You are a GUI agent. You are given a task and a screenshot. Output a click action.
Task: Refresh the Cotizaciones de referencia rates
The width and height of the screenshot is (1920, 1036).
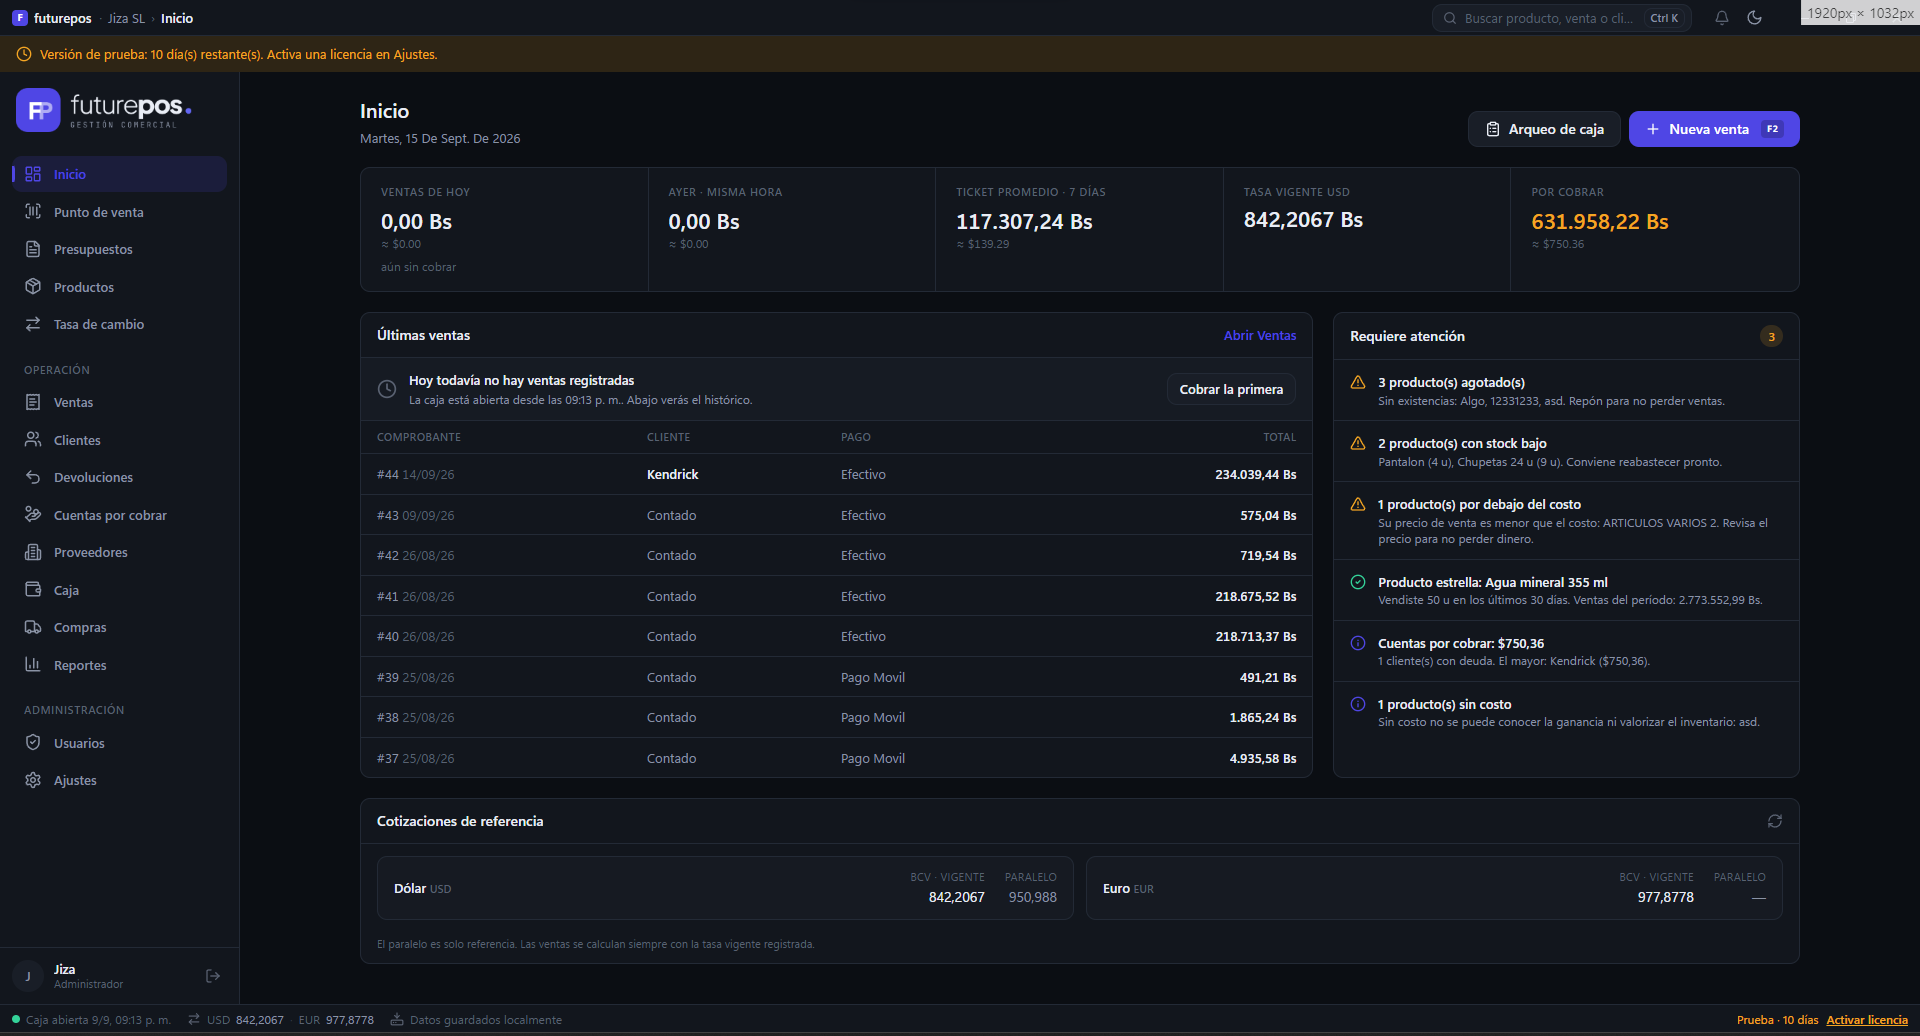click(x=1775, y=821)
